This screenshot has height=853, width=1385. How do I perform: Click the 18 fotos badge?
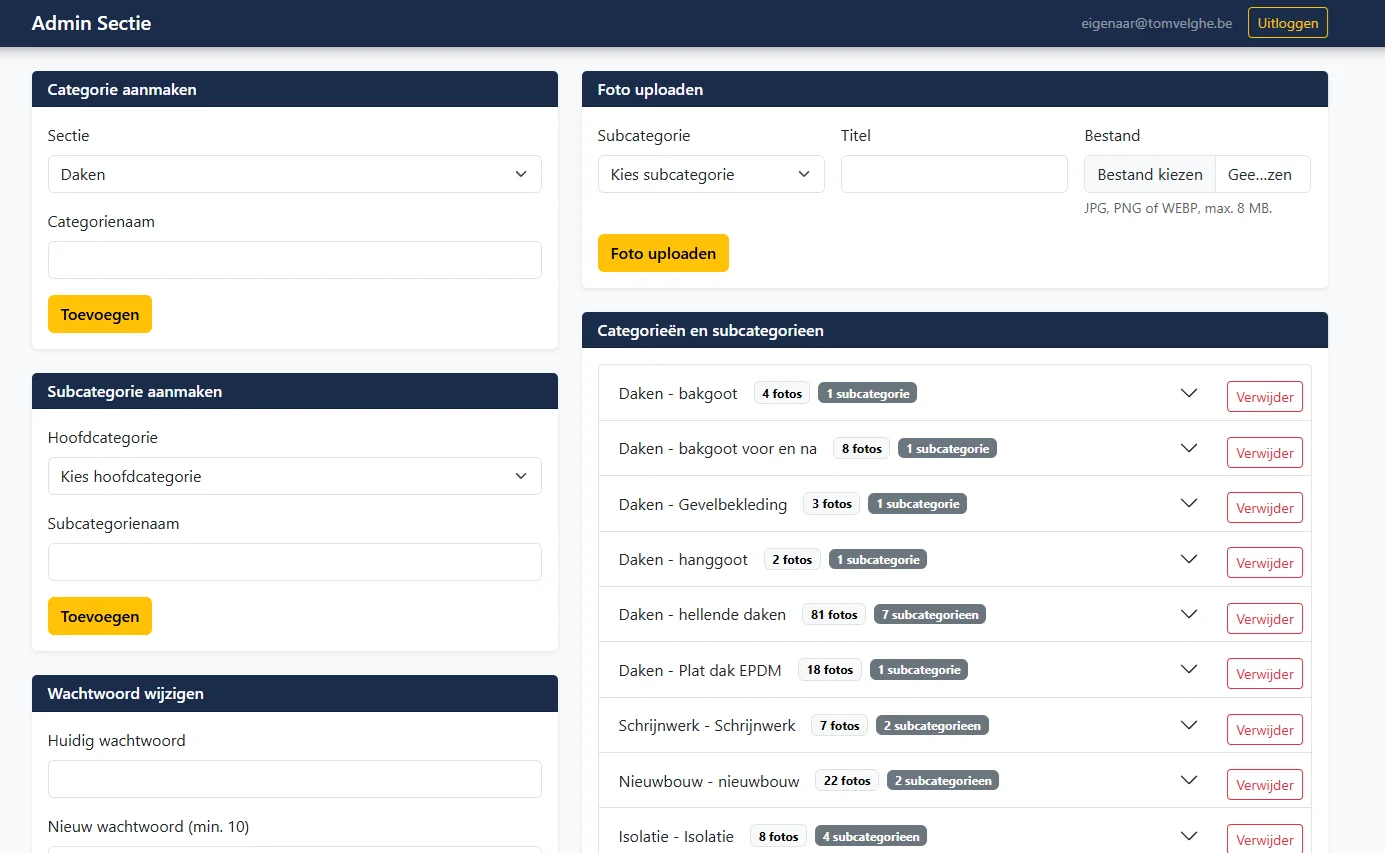click(830, 669)
